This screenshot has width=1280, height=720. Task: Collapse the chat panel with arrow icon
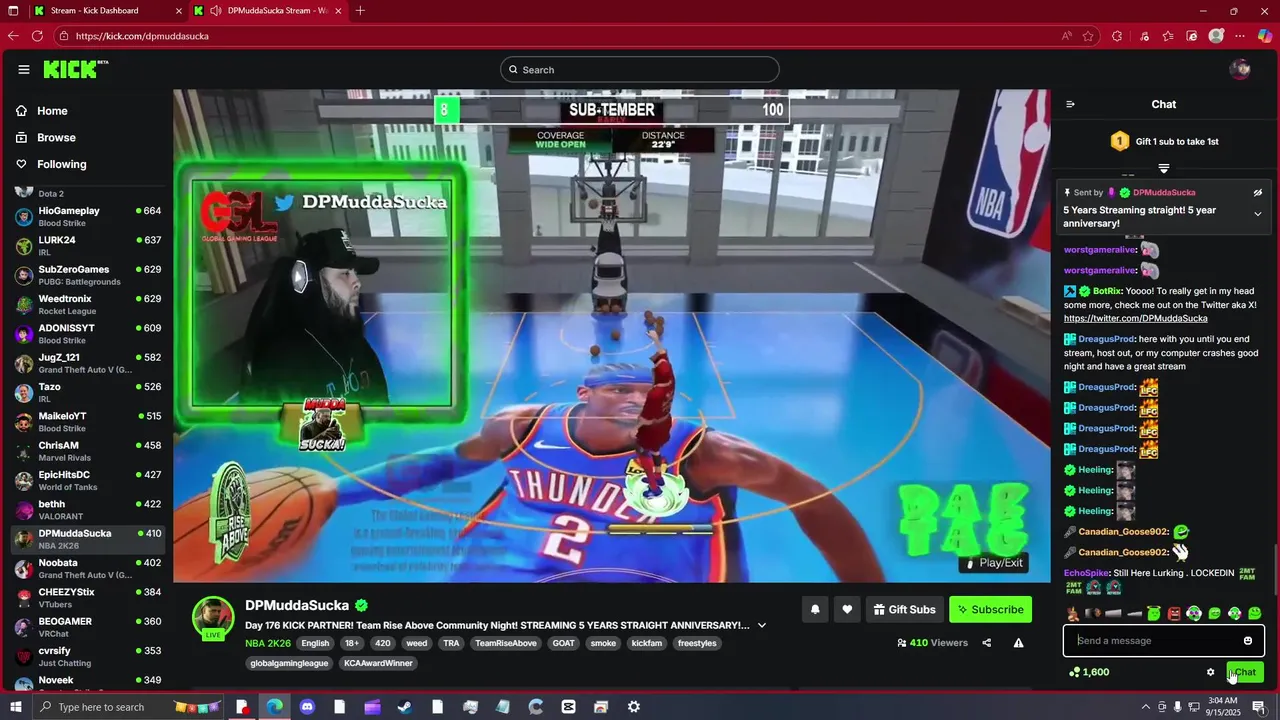1070,104
